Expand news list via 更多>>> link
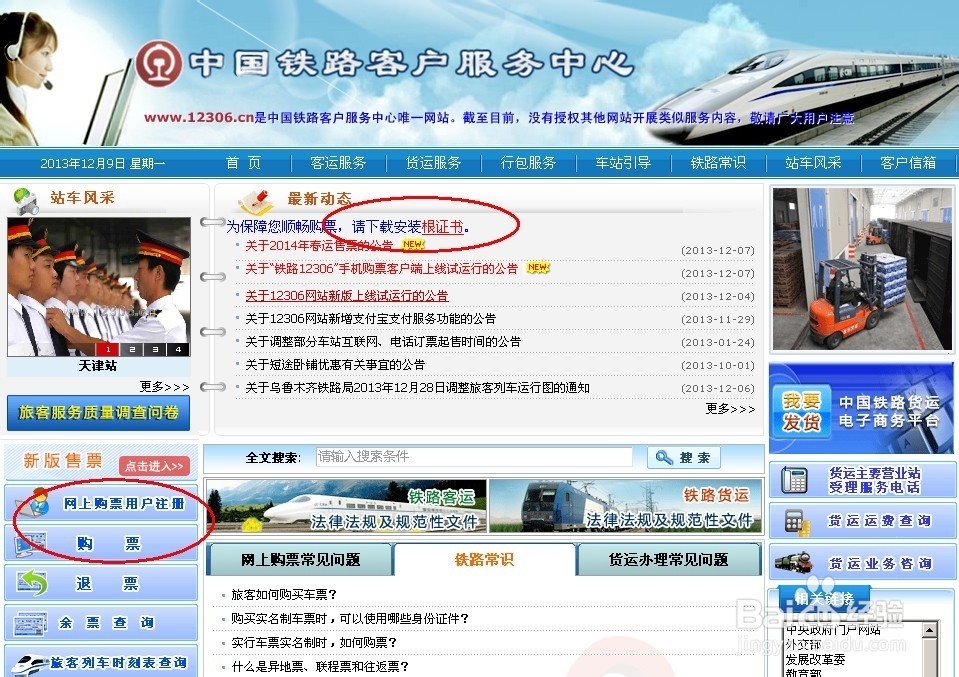Viewport: 959px width, 677px height. [731, 408]
